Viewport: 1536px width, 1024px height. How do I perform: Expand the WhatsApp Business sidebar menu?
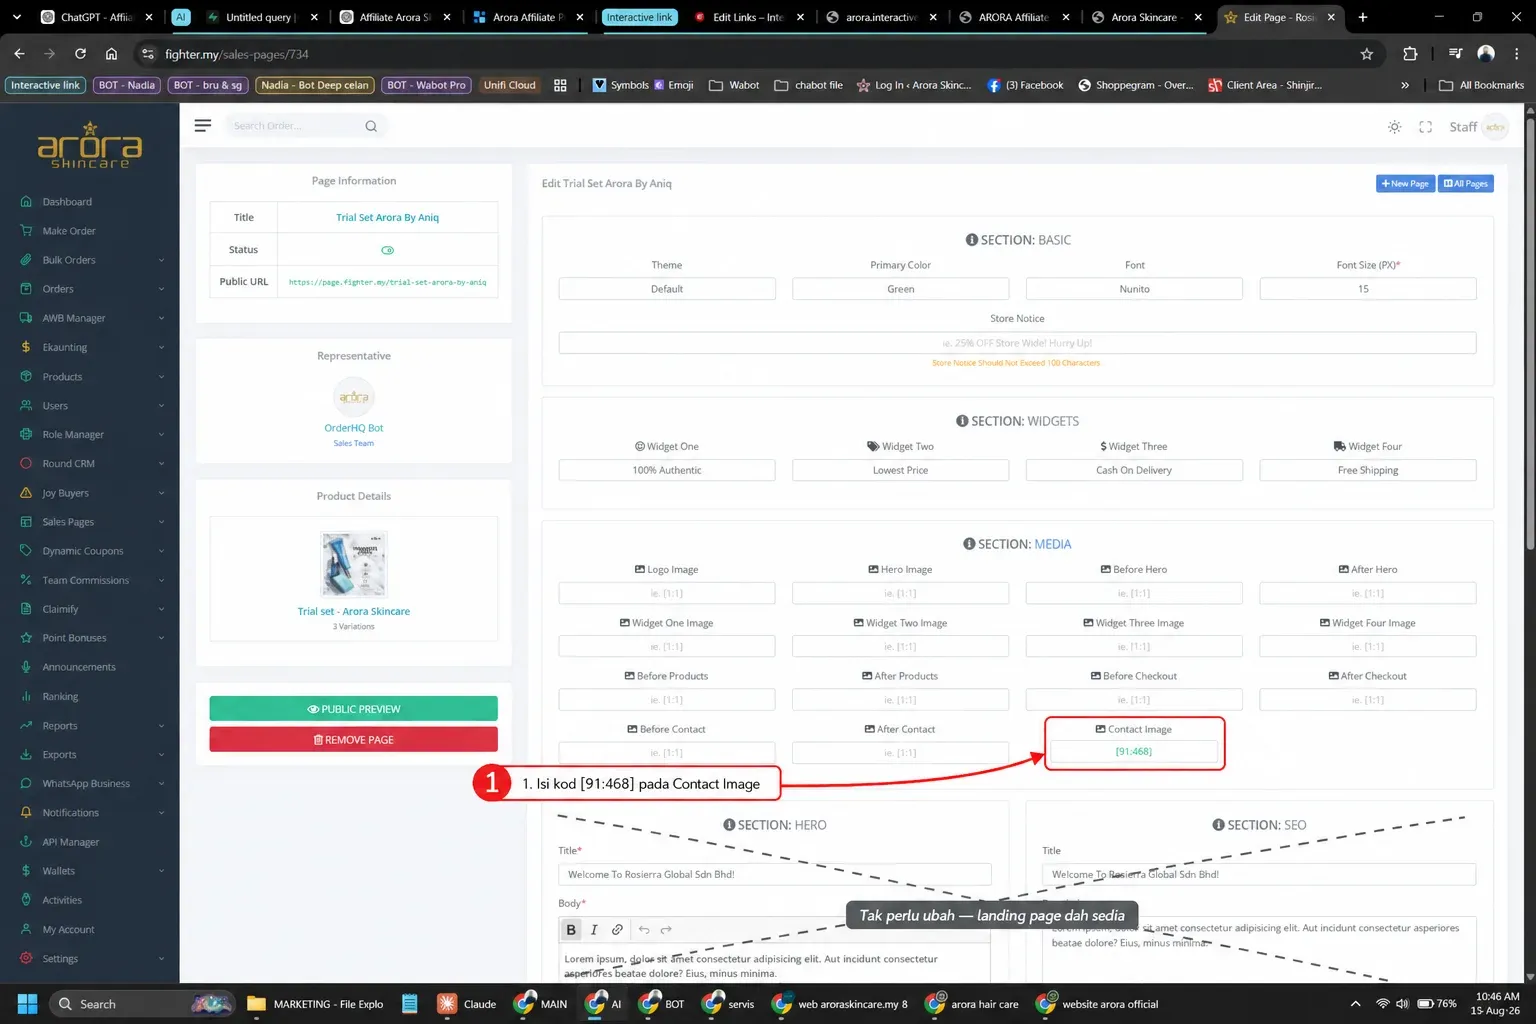92,784
